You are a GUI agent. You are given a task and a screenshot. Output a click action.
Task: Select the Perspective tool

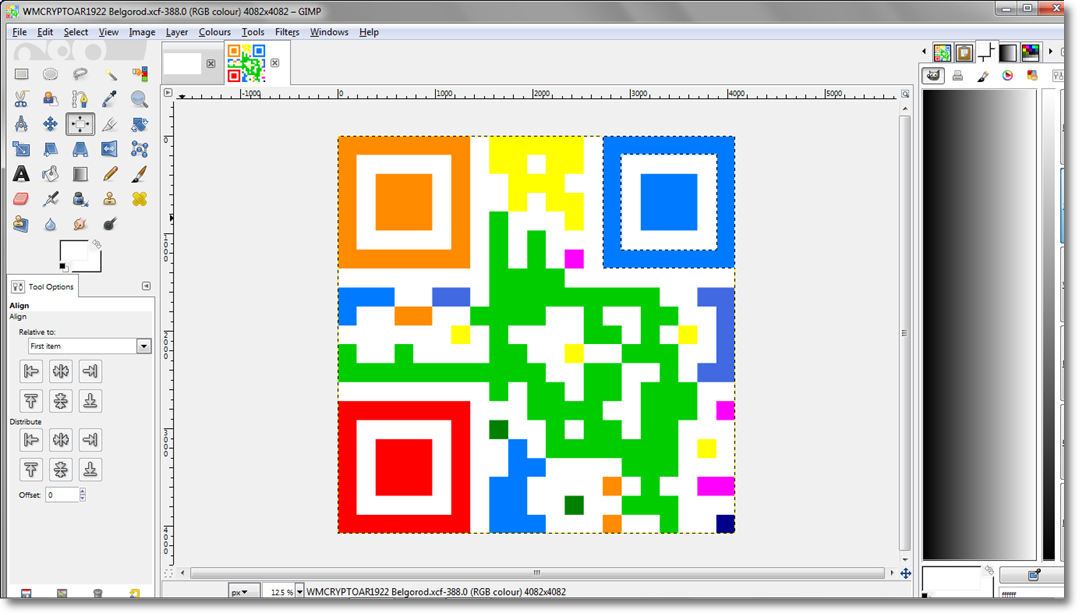80,149
